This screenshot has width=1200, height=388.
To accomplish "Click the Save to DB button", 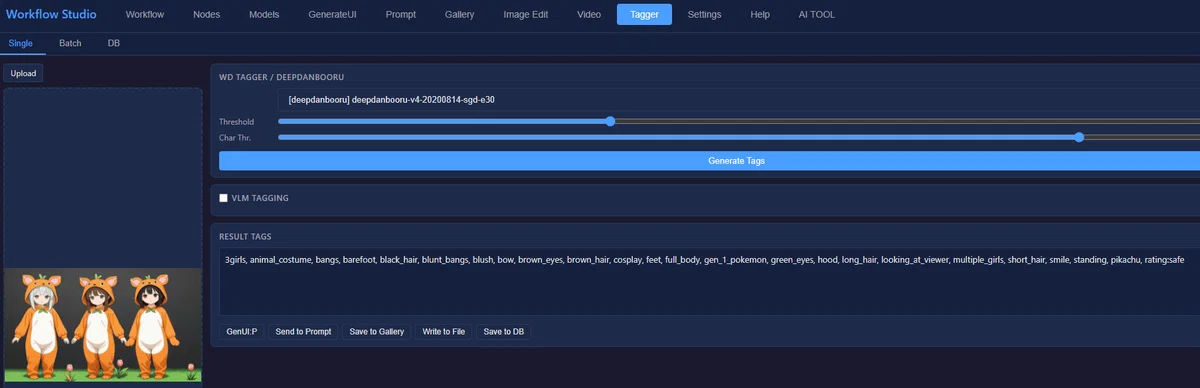I will click(x=504, y=331).
